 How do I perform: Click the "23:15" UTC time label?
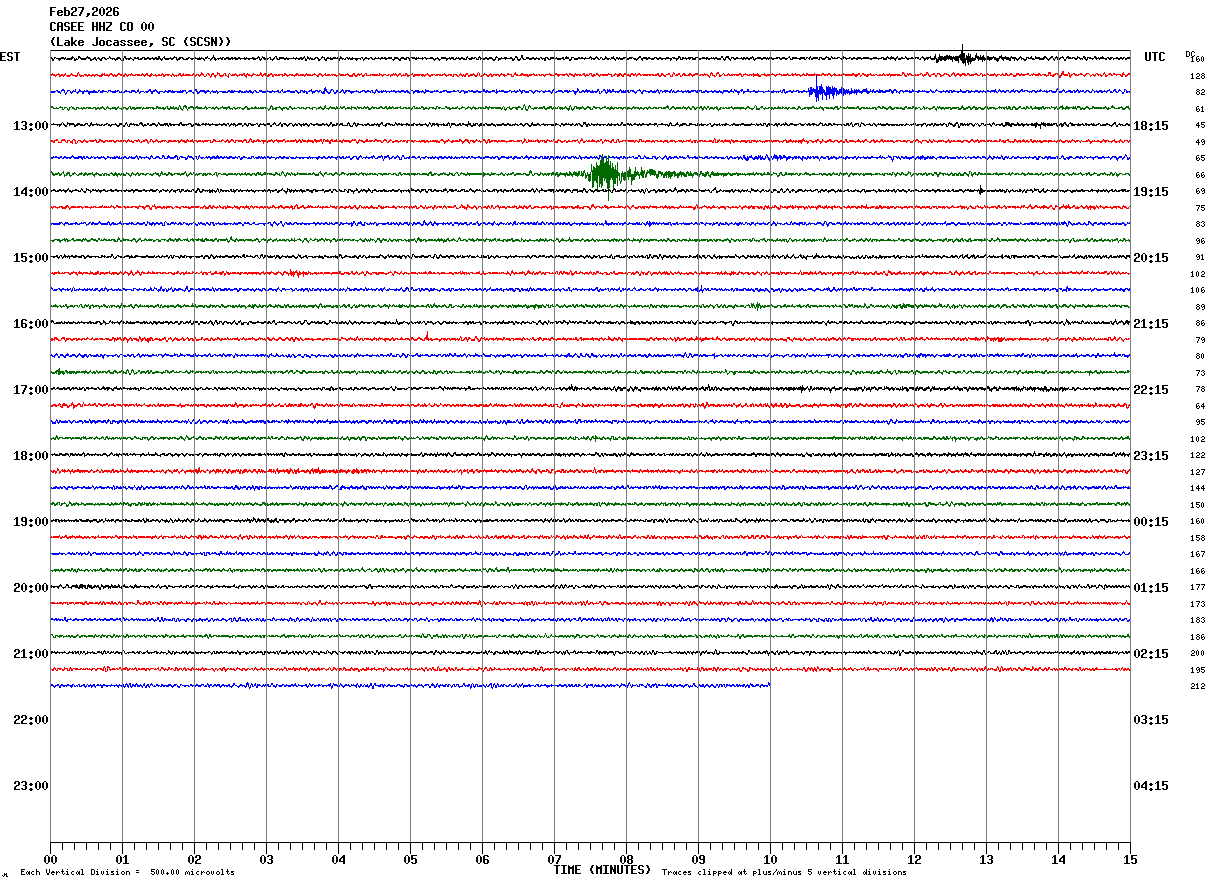point(1151,455)
